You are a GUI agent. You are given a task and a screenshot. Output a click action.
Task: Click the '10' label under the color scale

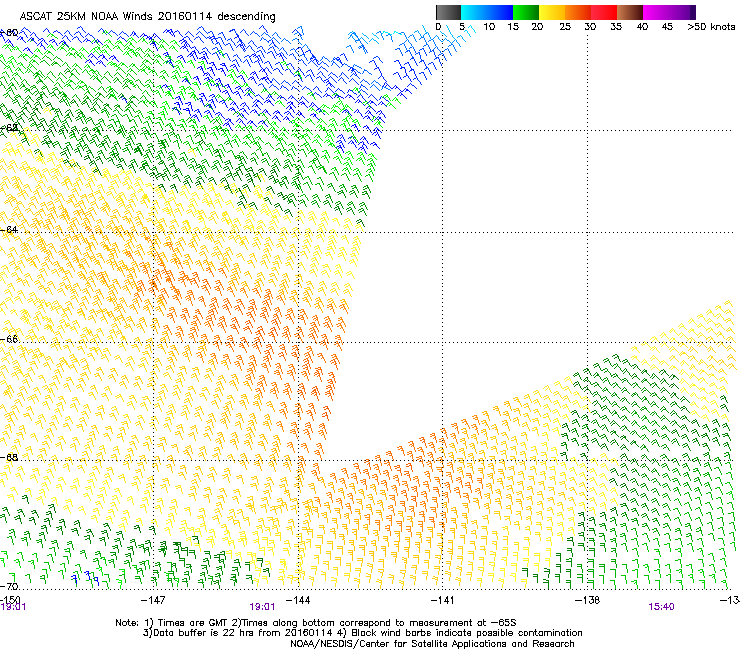click(489, 27)
